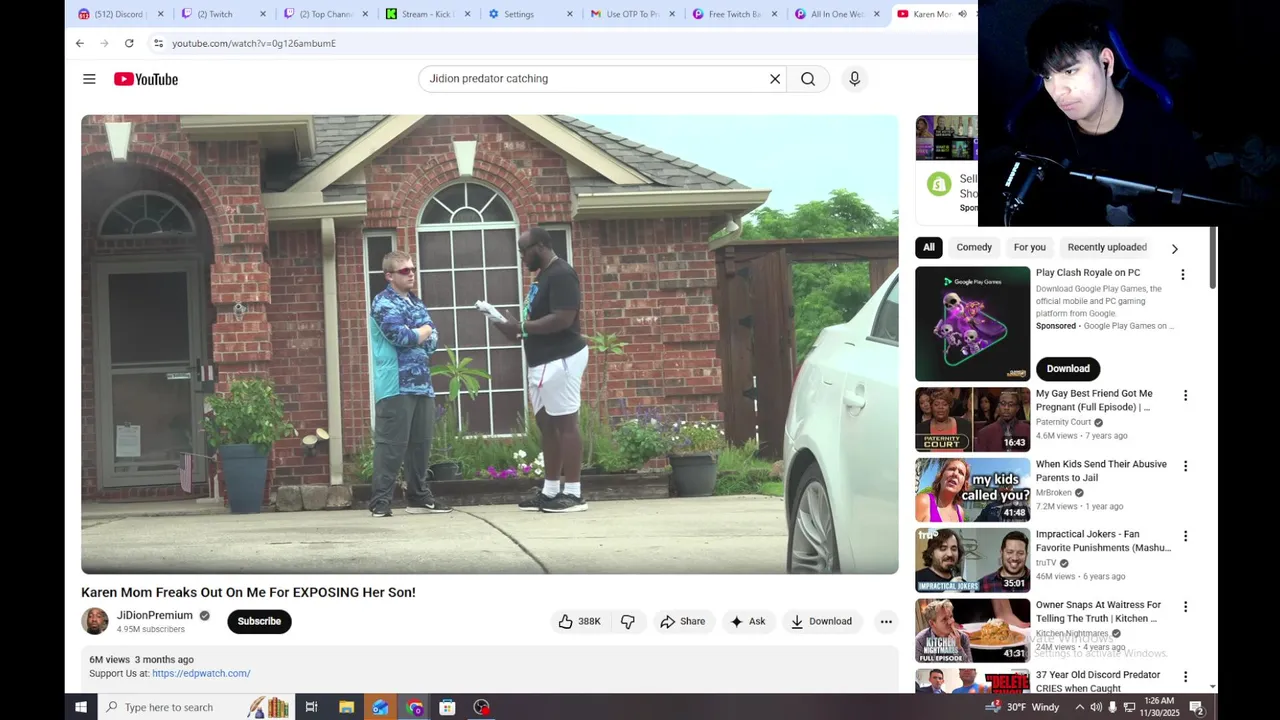
Task: Open options for MrBroken video
Action: tap(1185, 466)
